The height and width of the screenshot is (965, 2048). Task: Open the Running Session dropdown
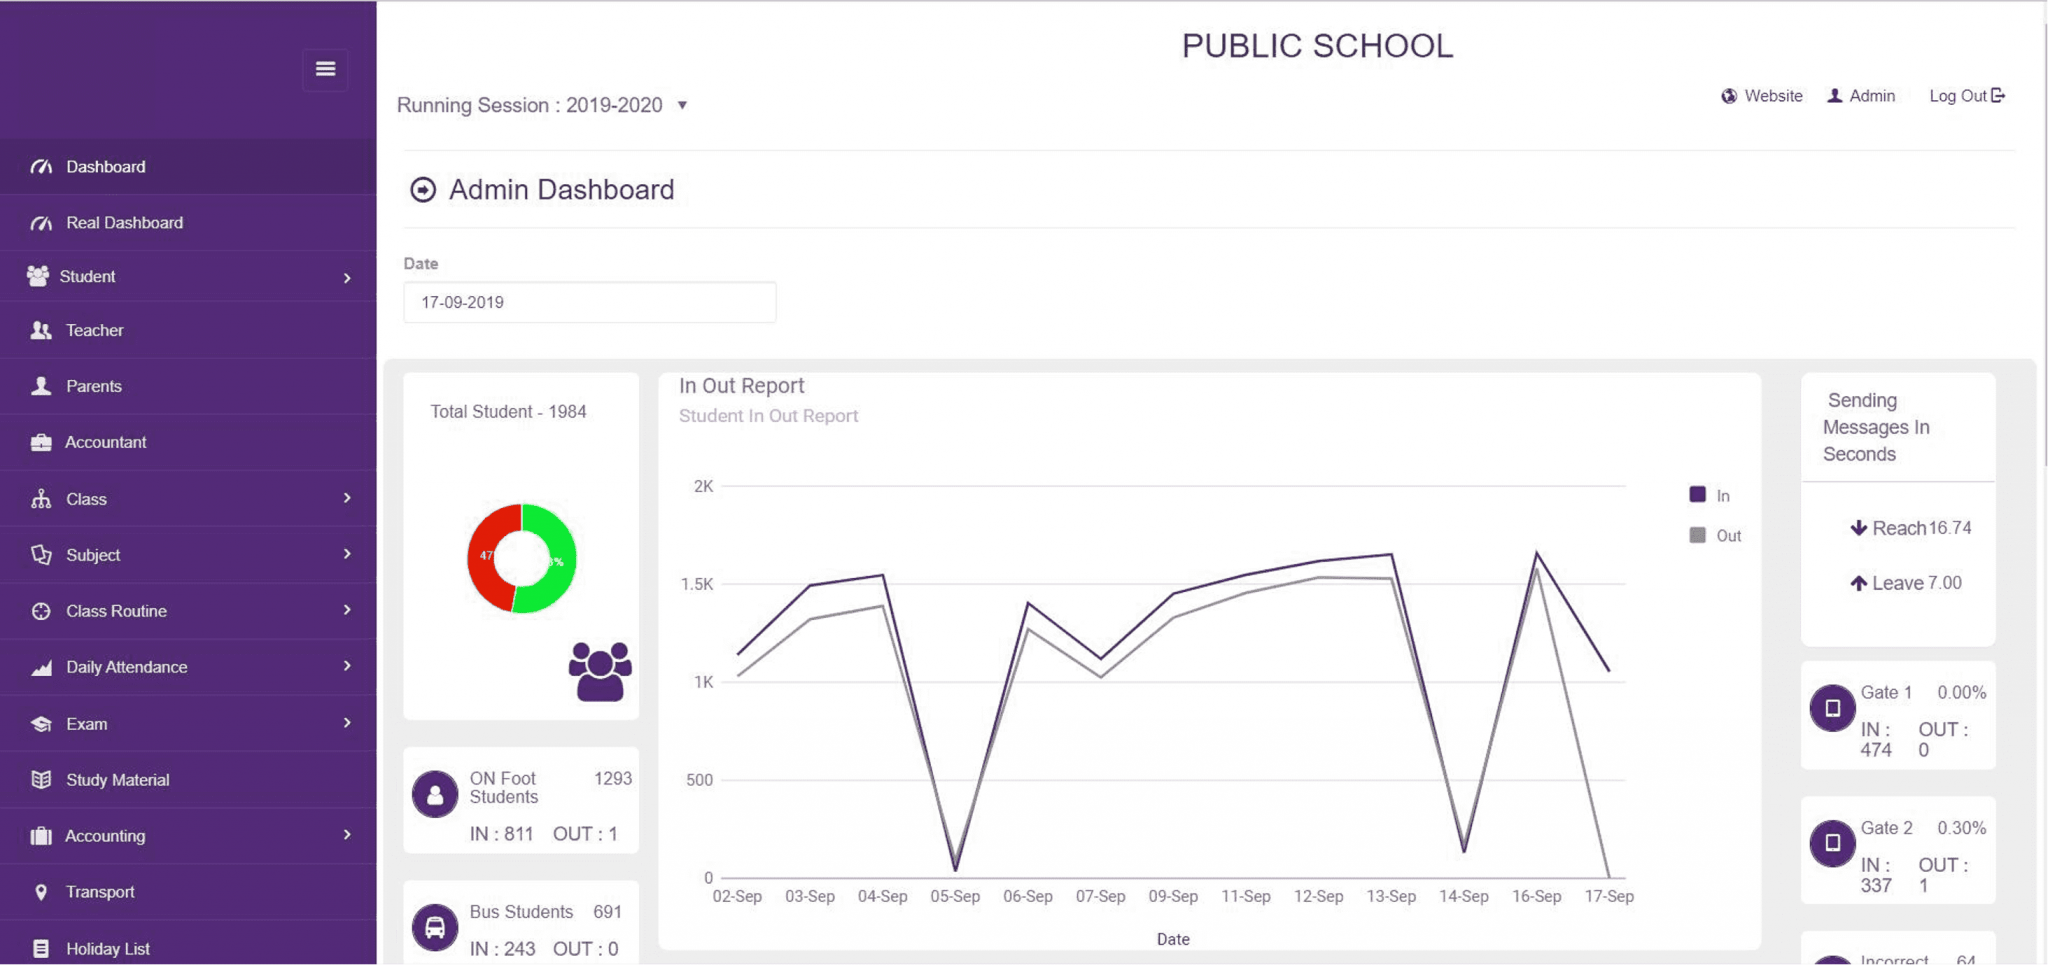tap(683, 105)
